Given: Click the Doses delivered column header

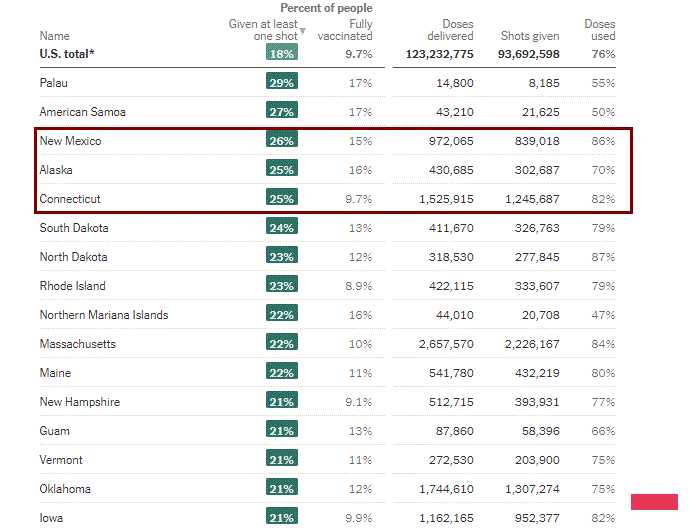Looking at the screenshot, I should (x=450, y=30).
